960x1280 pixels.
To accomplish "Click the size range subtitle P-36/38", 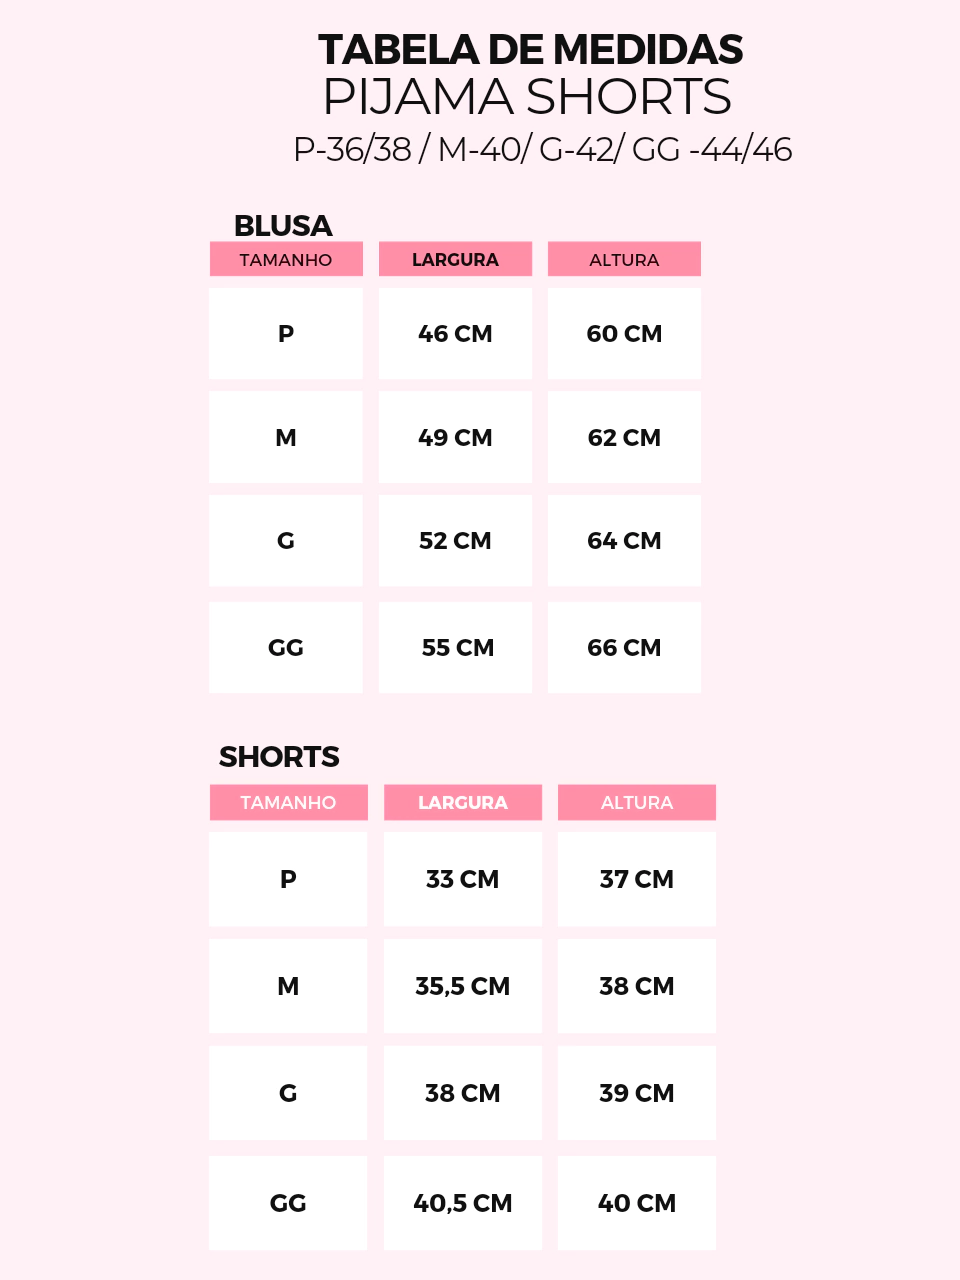I will pos(353,149).
